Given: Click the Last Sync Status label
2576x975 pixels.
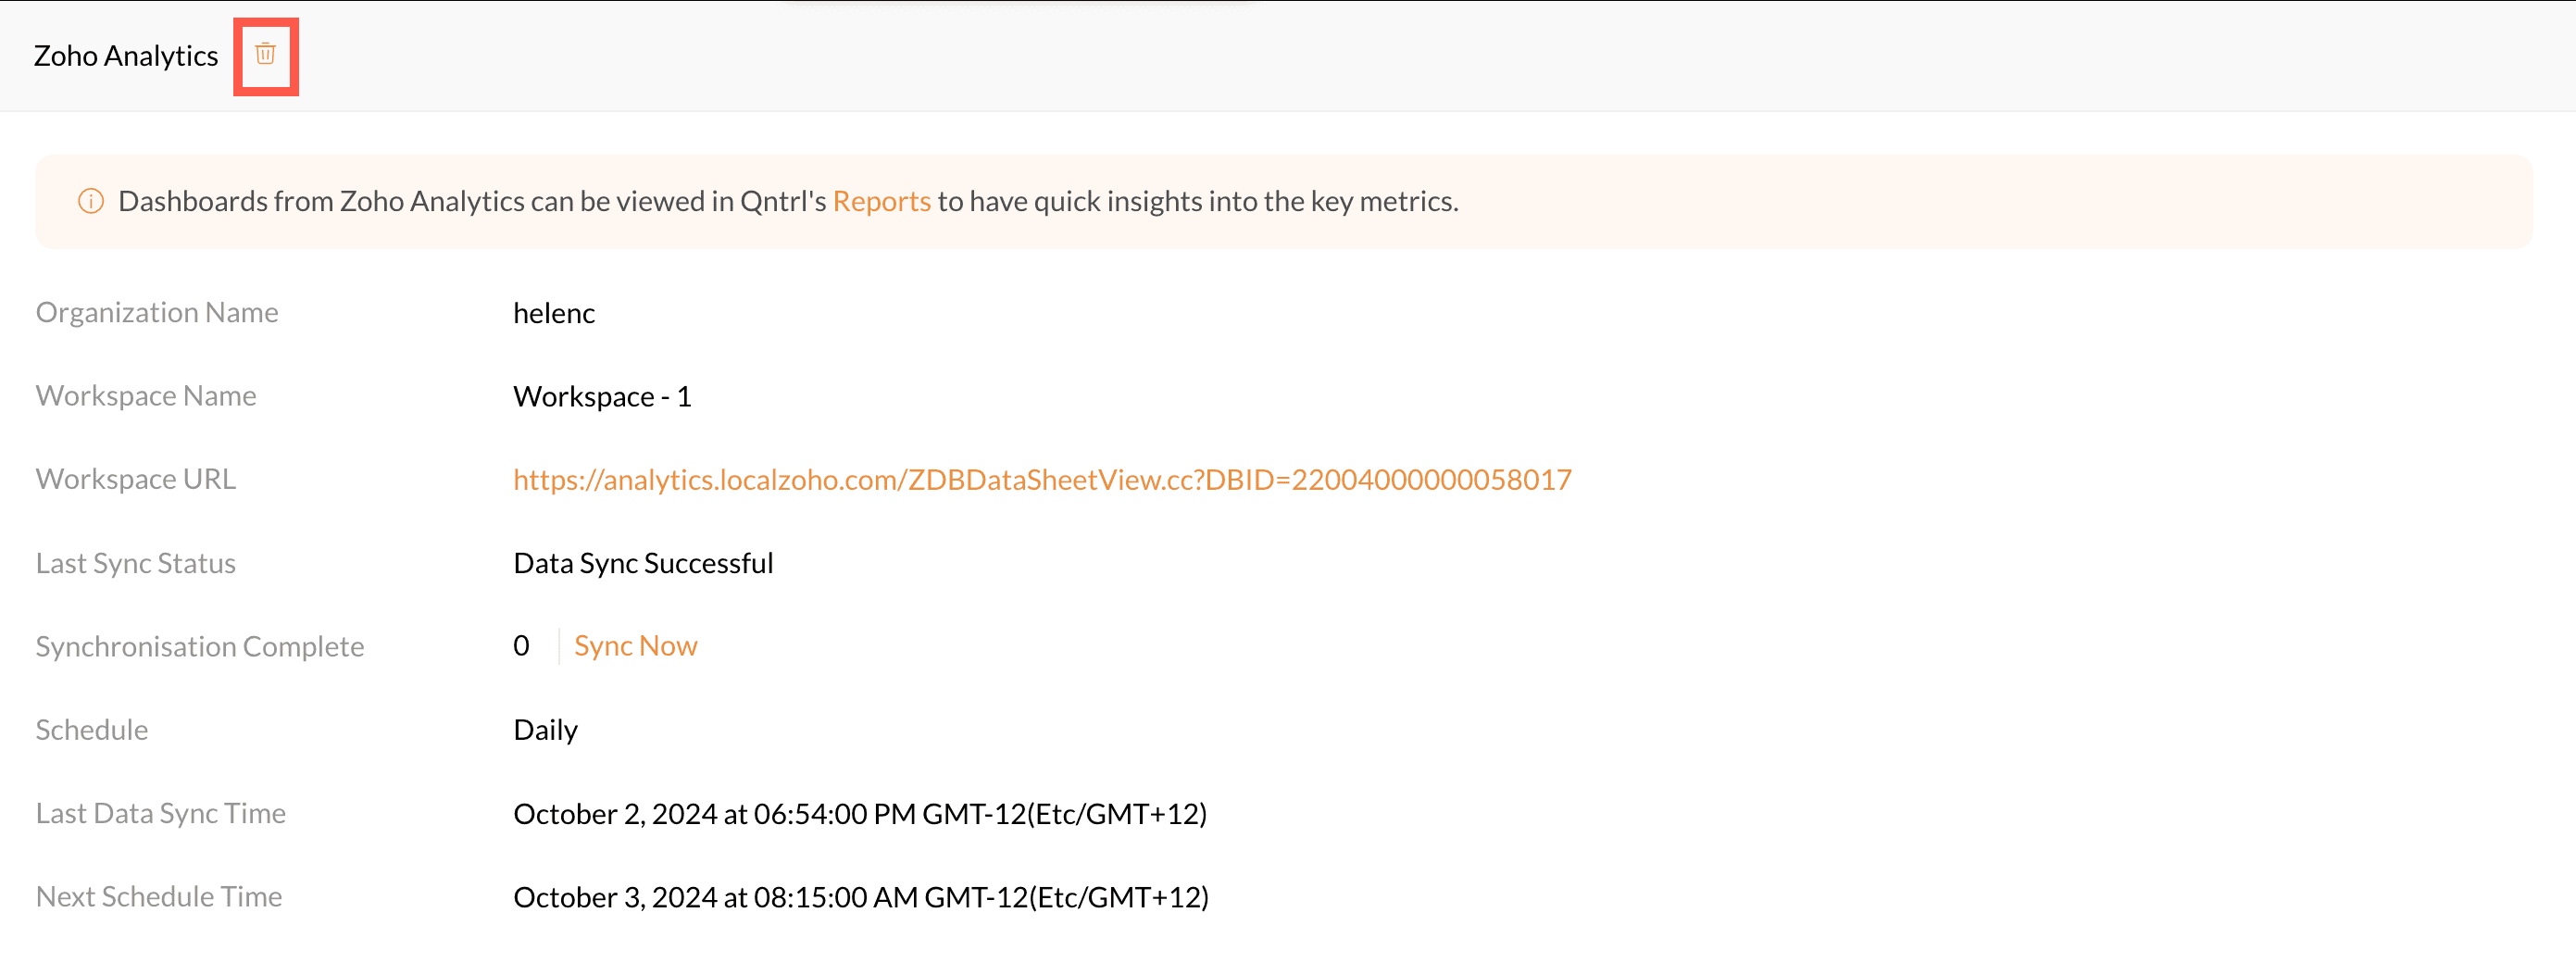Looking at the screenshot, I should [136, 563].
